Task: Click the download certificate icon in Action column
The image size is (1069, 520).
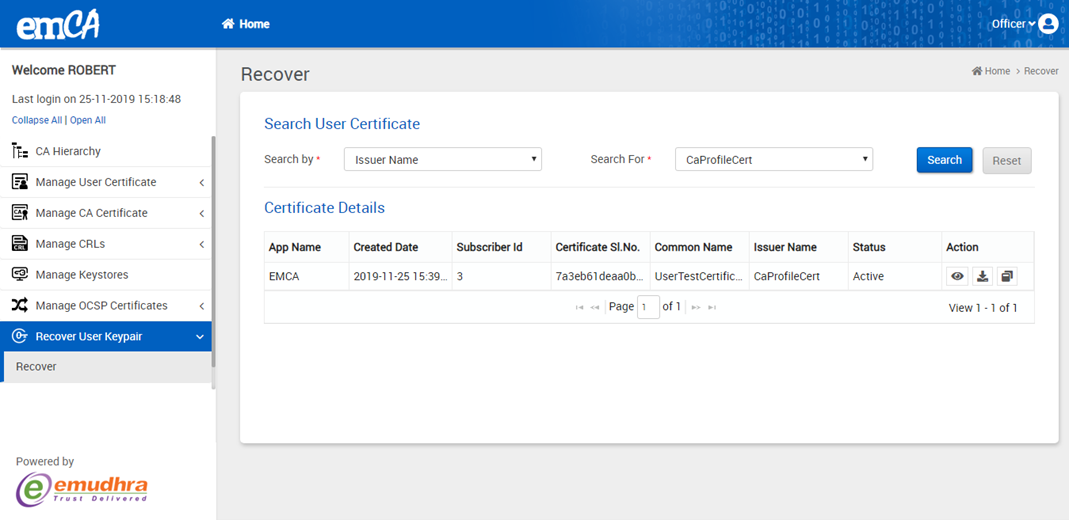Action: pyautogui.click(x=982, y=277)
